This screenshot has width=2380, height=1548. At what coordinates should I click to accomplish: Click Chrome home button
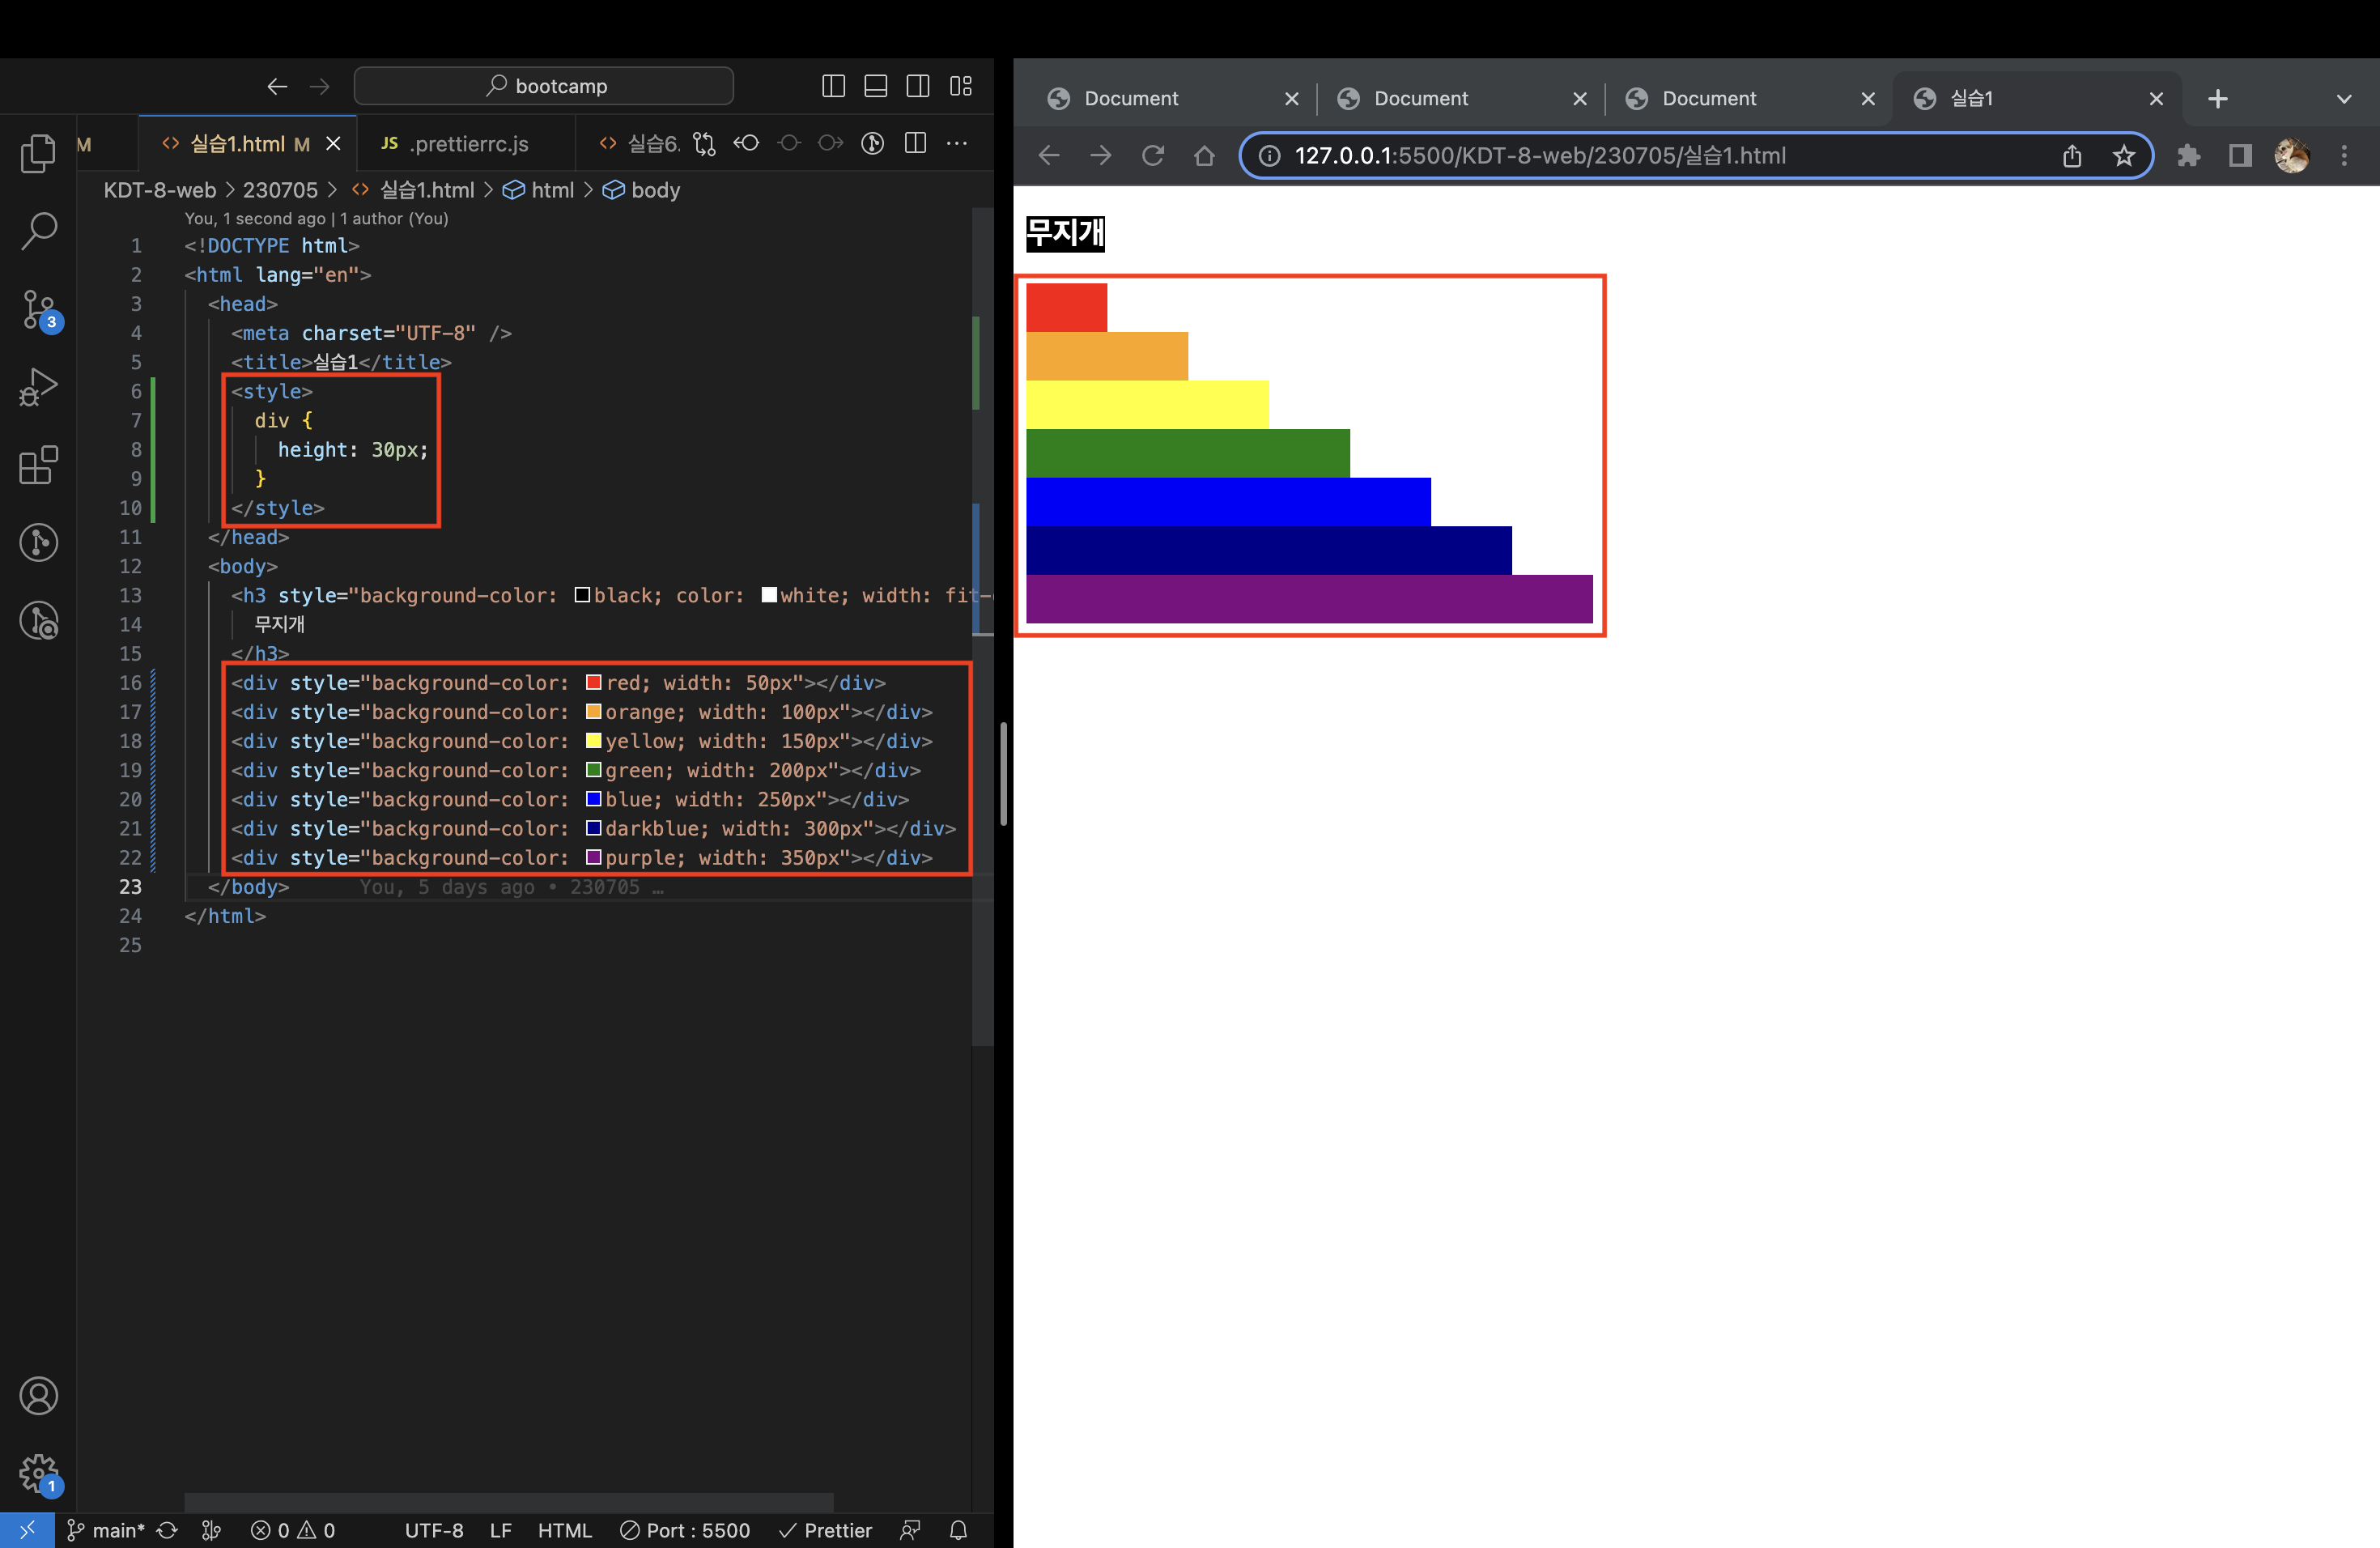tap(1204, 155)
